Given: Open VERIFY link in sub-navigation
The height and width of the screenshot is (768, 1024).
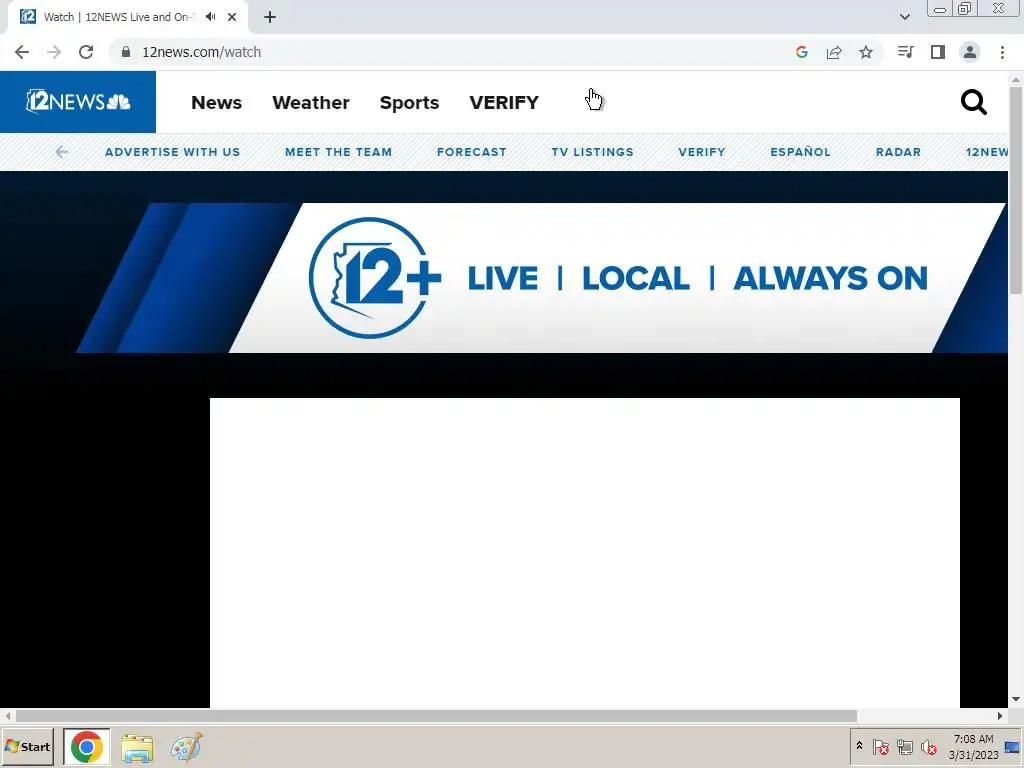Looking at the screenshot, I should pyautogui.click(x=701, y=152).
